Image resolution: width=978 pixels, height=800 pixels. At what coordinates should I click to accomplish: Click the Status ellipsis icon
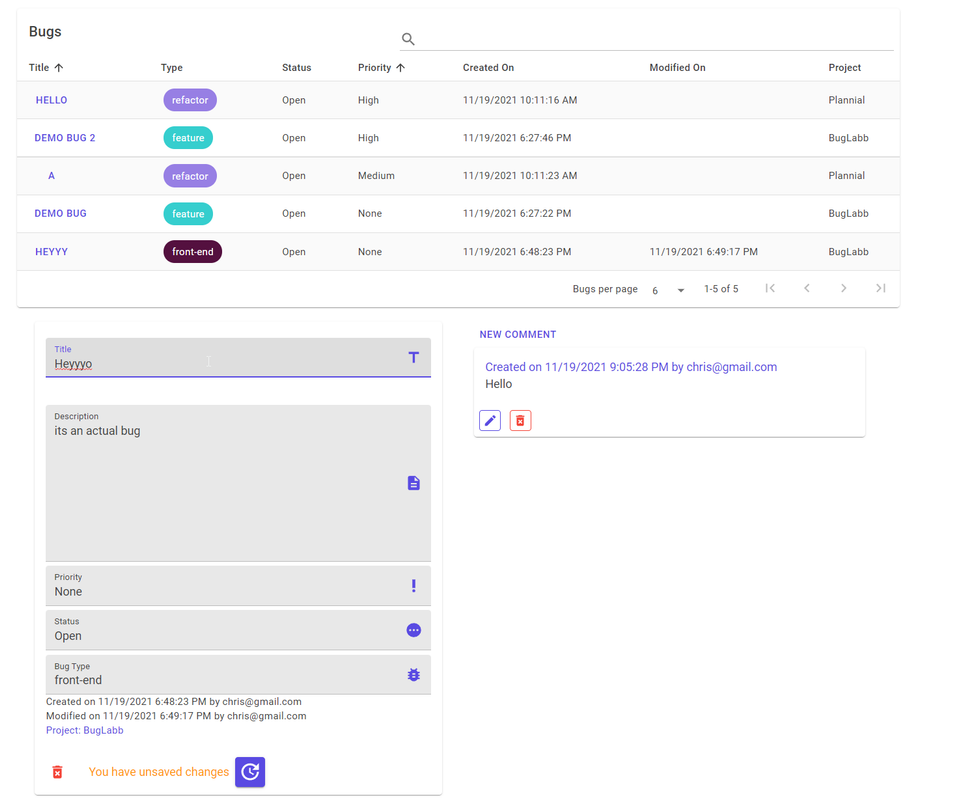tap(413, 630)
